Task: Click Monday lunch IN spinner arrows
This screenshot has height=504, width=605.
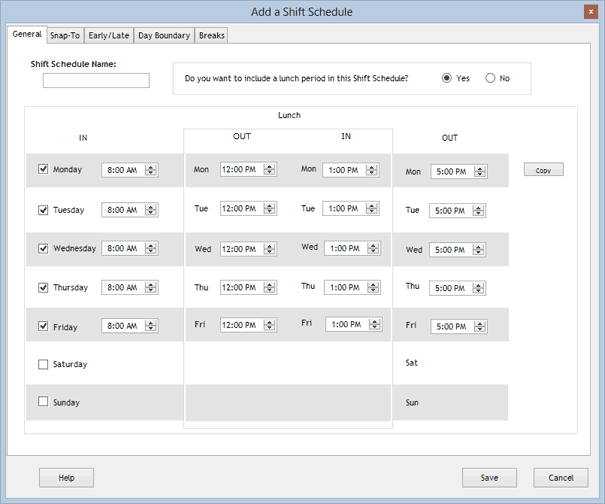Action: point(372,170)
